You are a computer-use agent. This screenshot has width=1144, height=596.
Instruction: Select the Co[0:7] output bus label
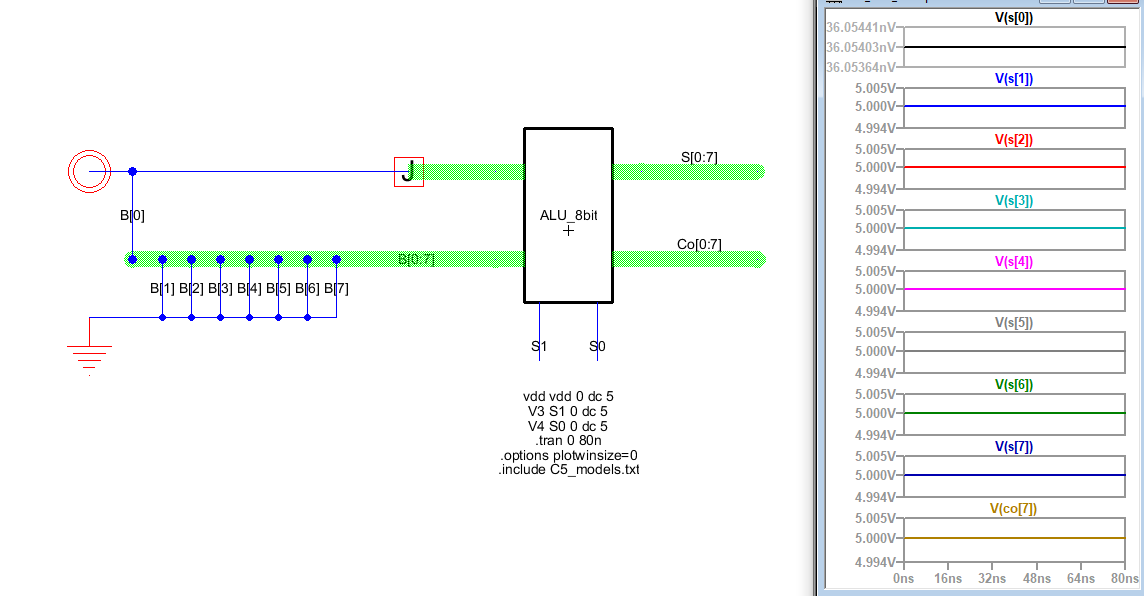coord(699,244)
